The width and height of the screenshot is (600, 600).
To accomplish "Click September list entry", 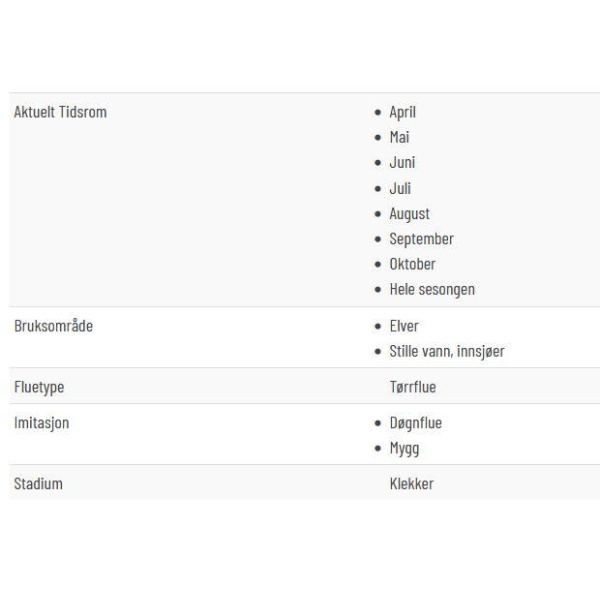I will coord(422,240).
